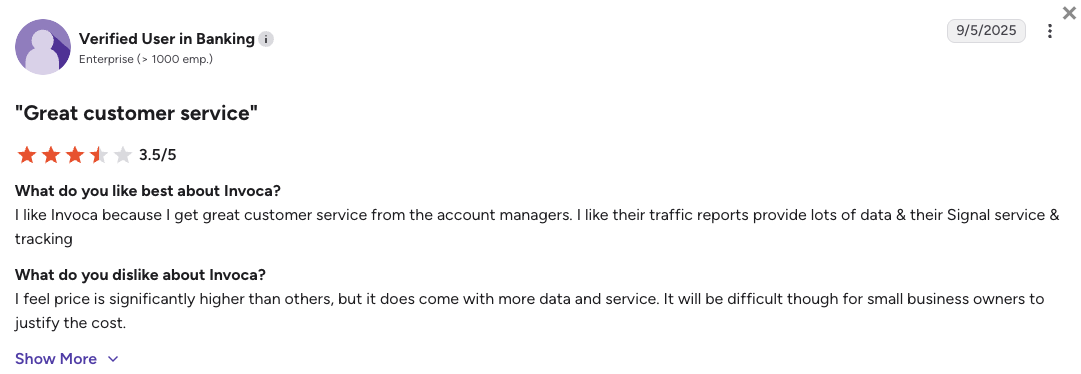
Task: Click the paragraph about price being significantly higher
Action: point(529,311)
